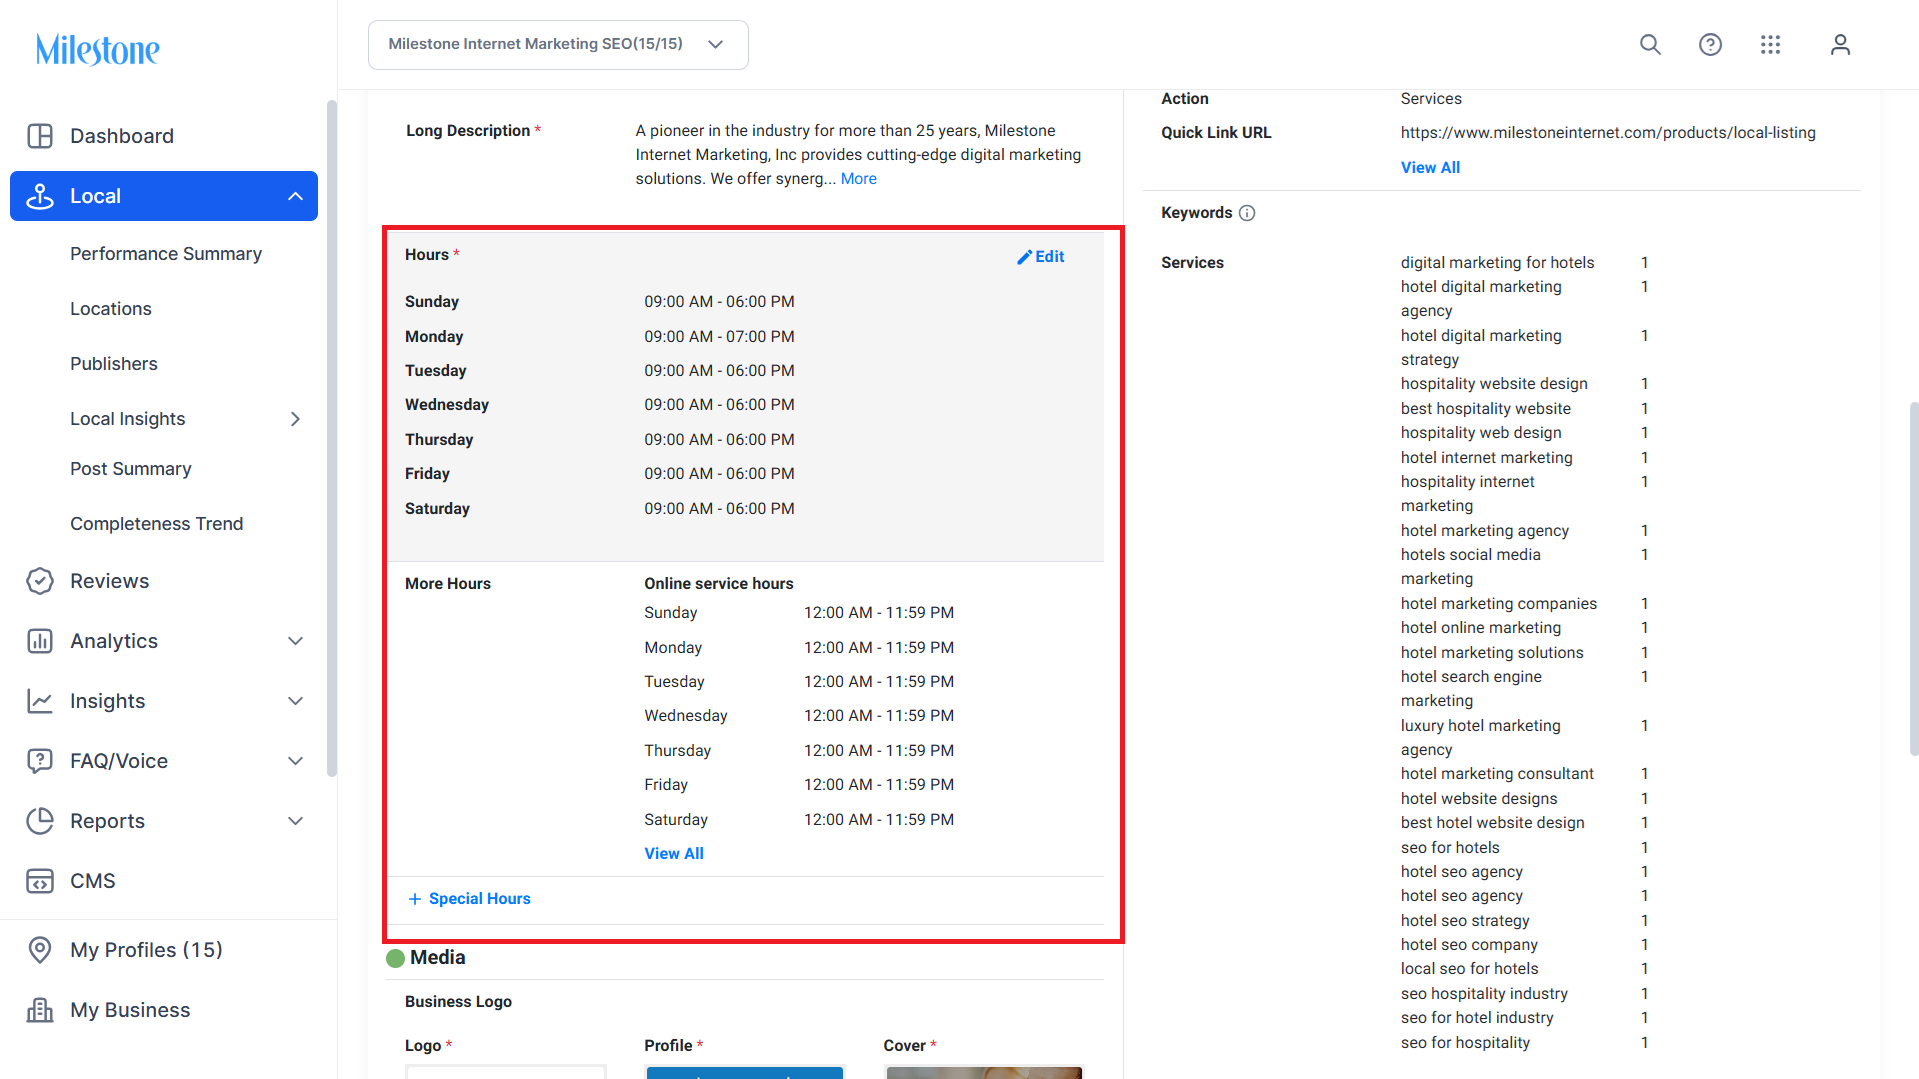1919x1079 pixels.
Task: Open the apps grid icon
Action: (1770, 45)
